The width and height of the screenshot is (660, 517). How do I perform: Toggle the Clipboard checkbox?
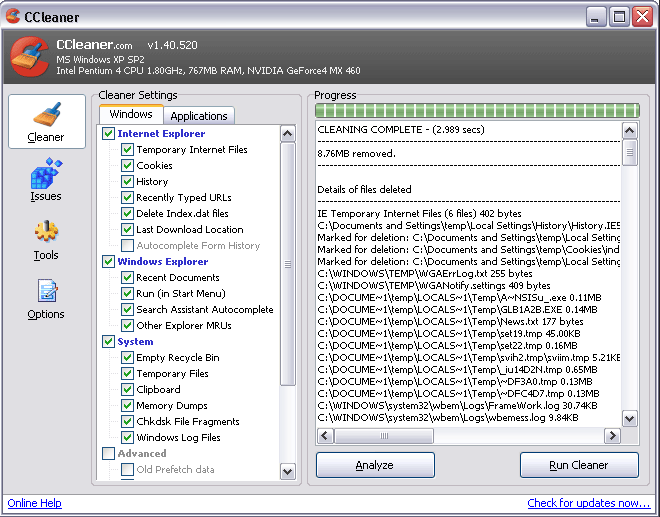(128, 389)
